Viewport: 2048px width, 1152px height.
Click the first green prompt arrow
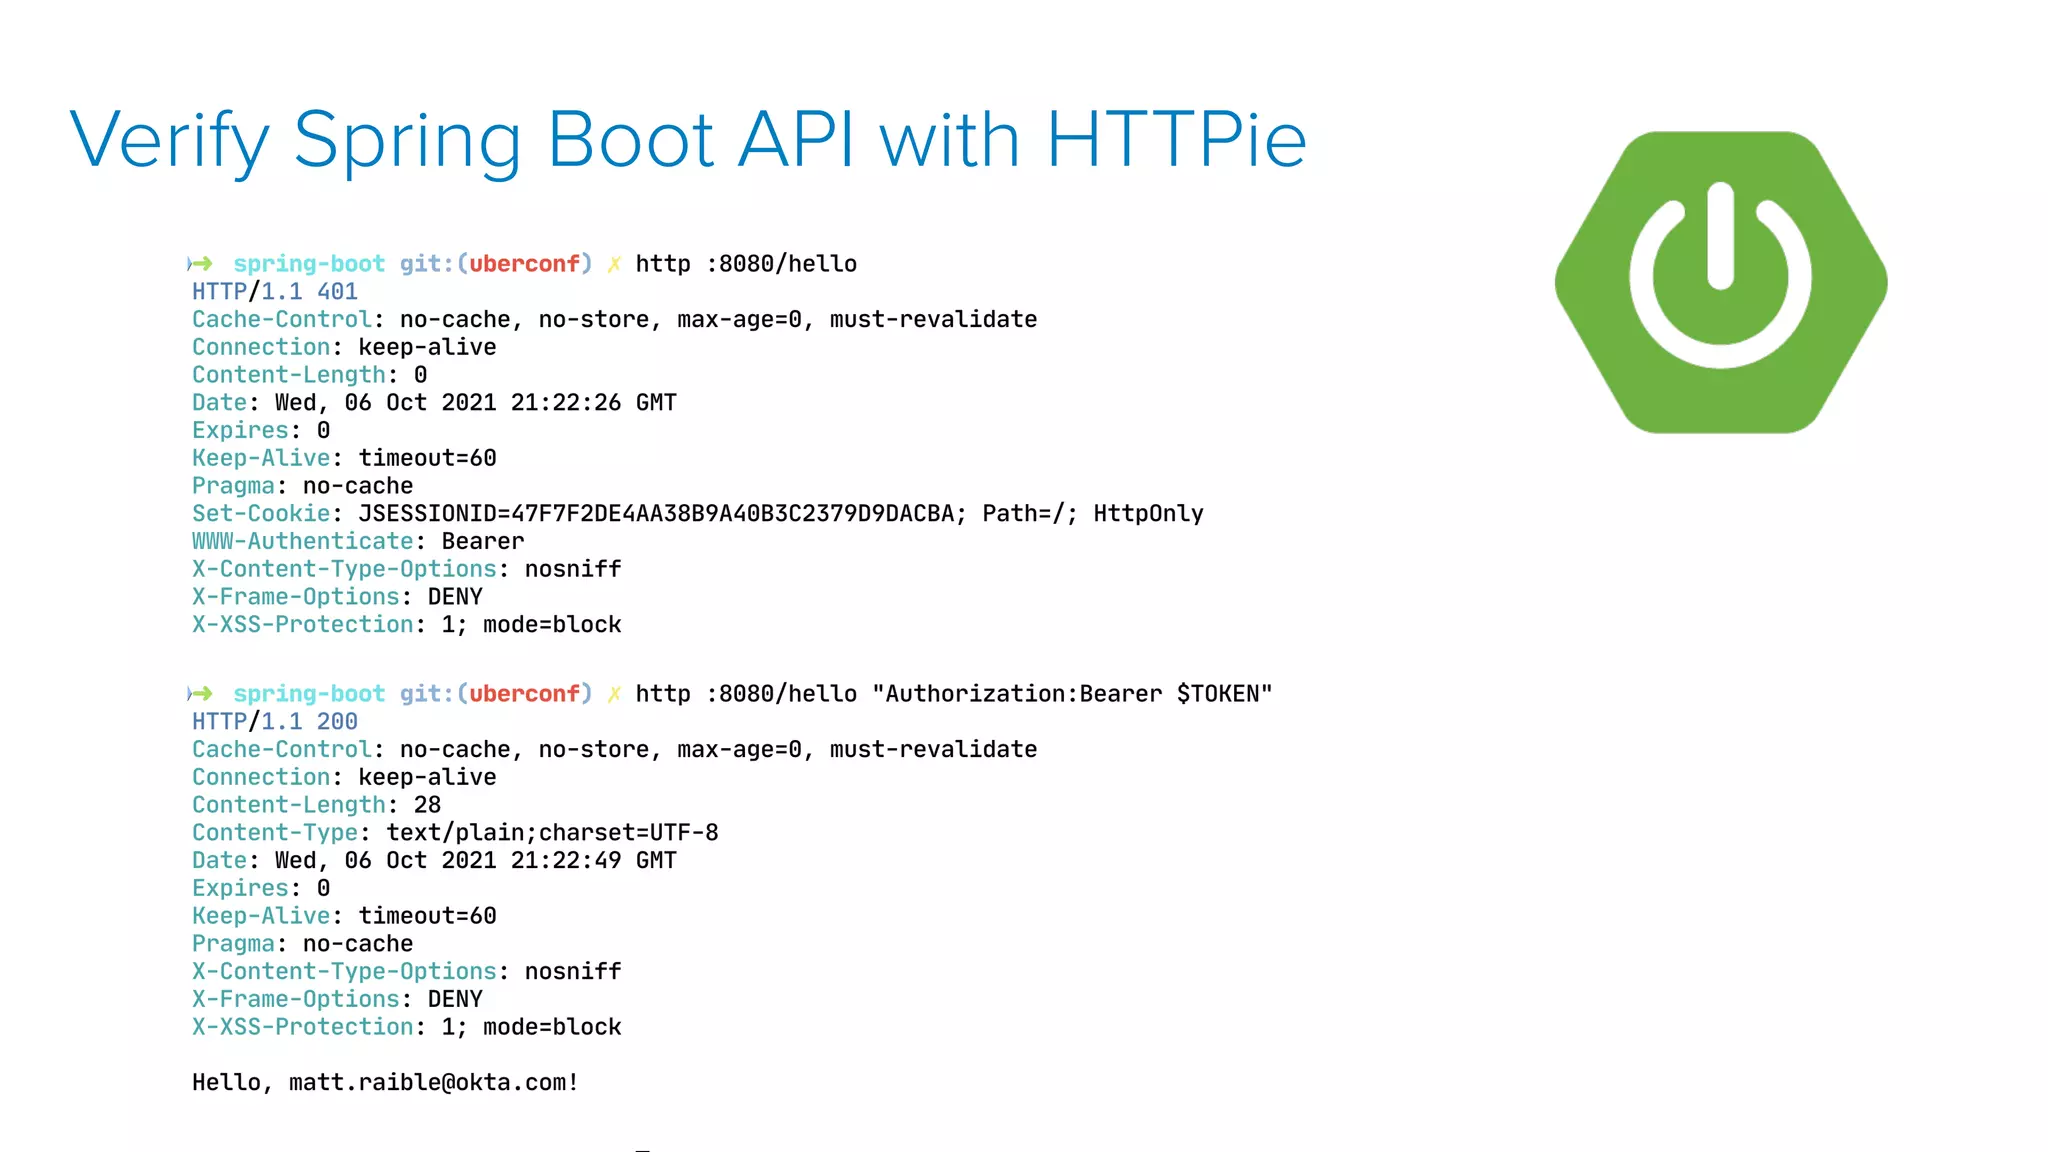pyautogui.click(x=201, y=264)
